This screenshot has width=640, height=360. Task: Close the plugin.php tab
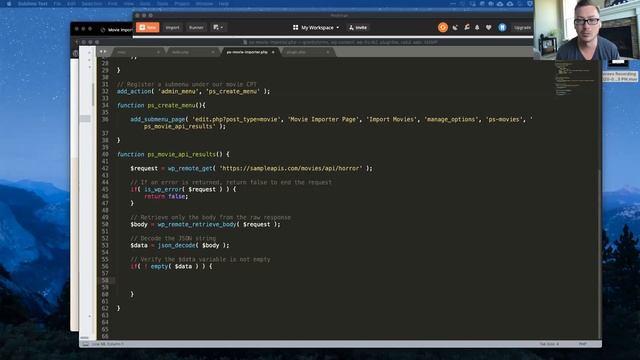328,52
